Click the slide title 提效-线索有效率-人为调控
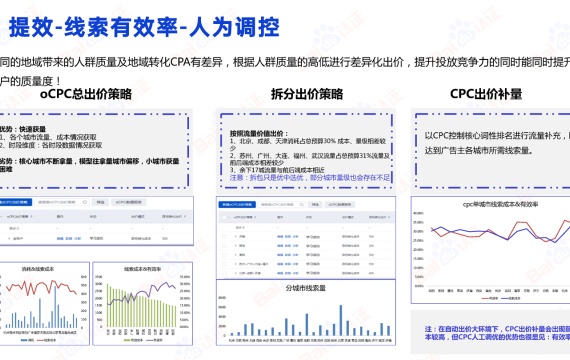570x360 pixels. tap(144, 27)
